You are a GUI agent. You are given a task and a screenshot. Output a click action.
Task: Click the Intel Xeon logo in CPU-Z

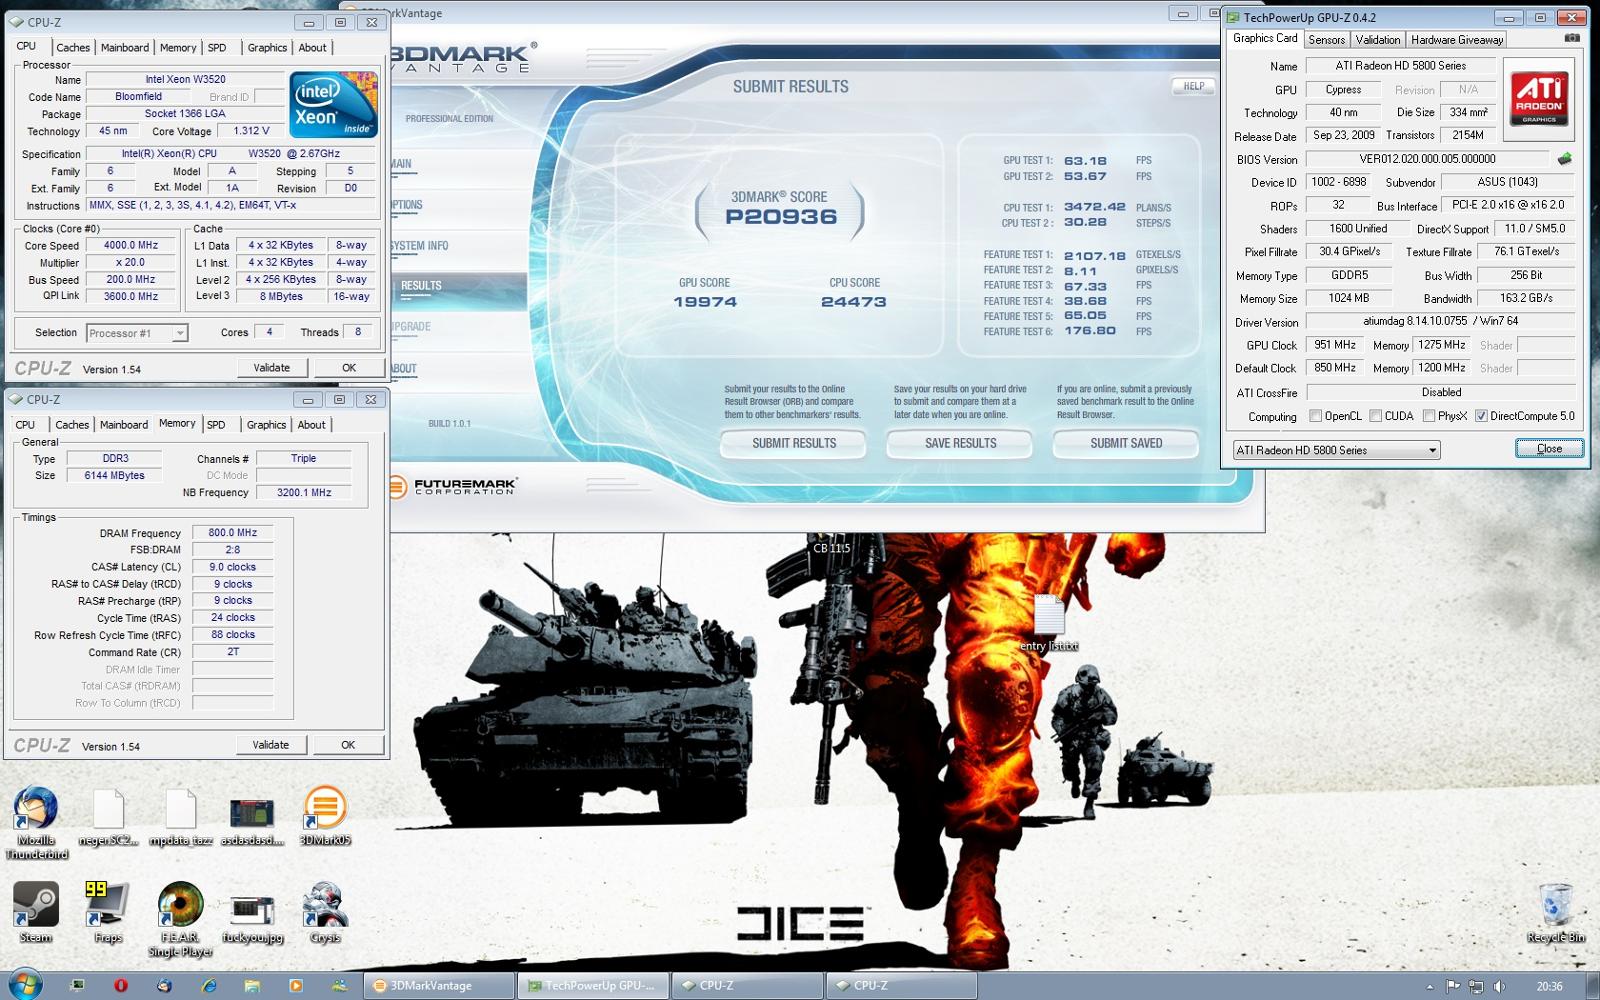click(334, 104)
